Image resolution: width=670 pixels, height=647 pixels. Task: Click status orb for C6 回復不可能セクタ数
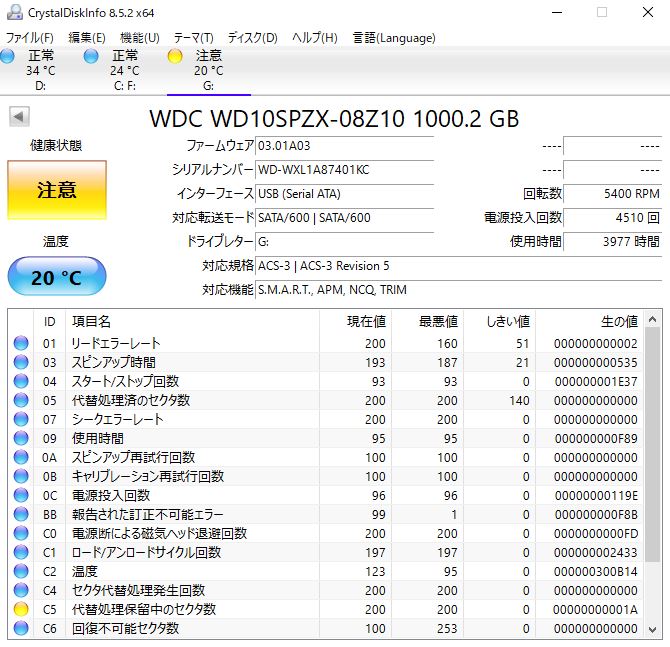[x=21, y=629]
